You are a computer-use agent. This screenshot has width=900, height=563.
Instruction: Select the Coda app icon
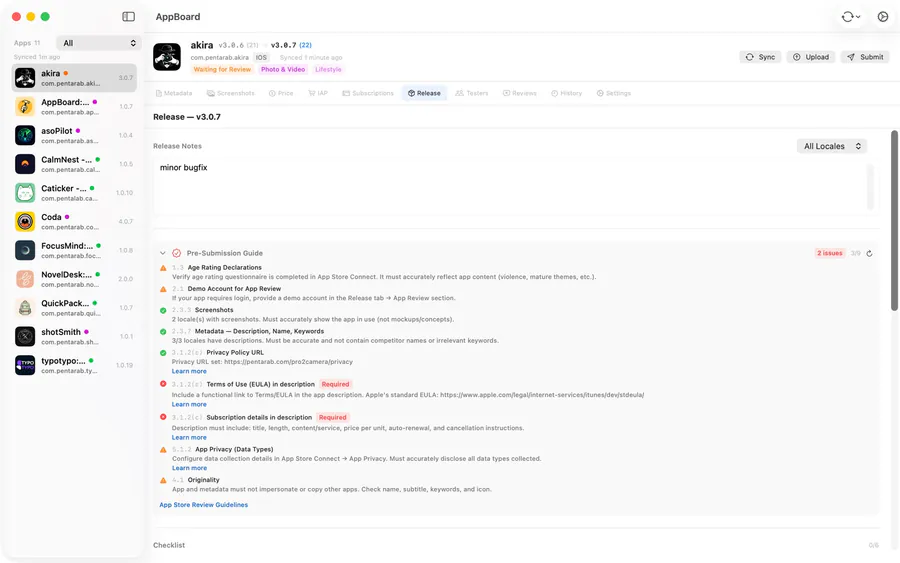(25, 221)
